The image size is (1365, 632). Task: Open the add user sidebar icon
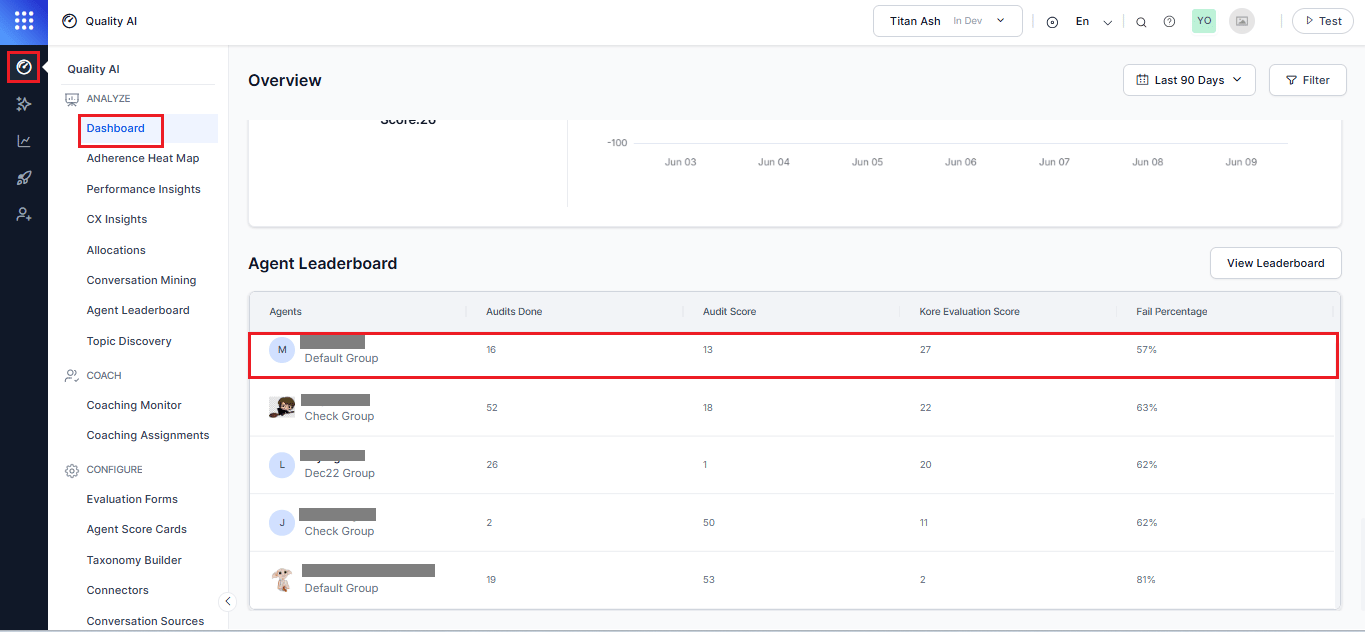24,215
